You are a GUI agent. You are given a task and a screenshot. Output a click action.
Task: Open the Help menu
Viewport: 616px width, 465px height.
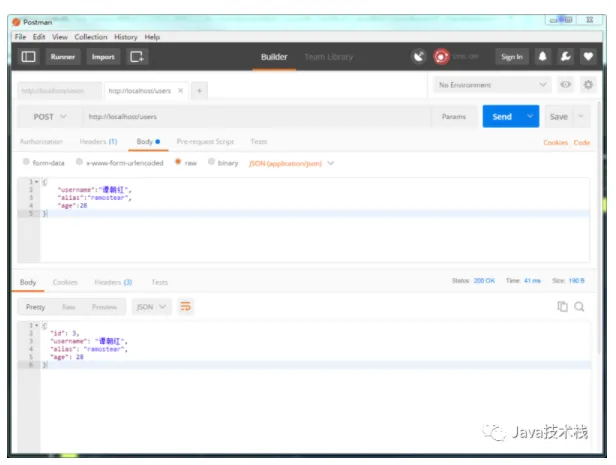tap(152, 37)
